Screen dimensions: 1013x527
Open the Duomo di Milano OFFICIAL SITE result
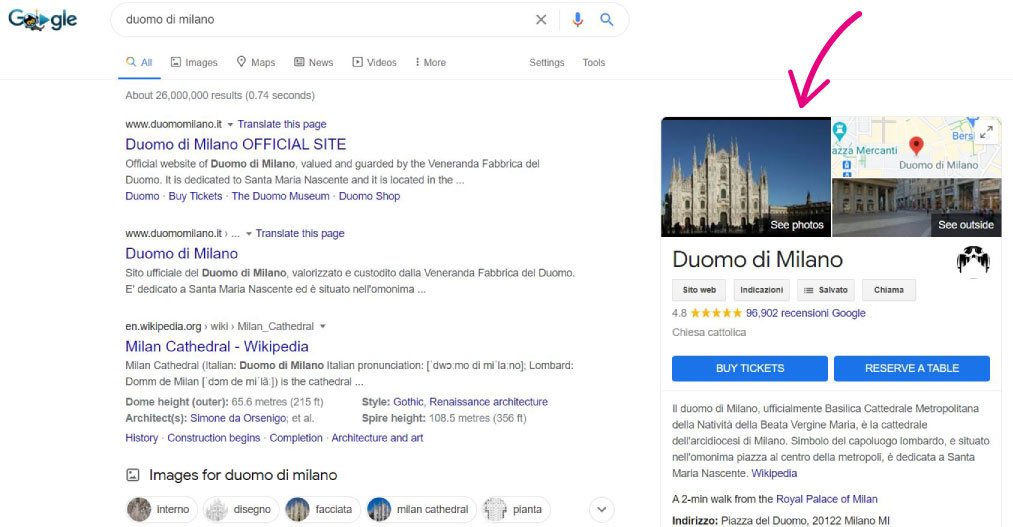click(236, 144)
